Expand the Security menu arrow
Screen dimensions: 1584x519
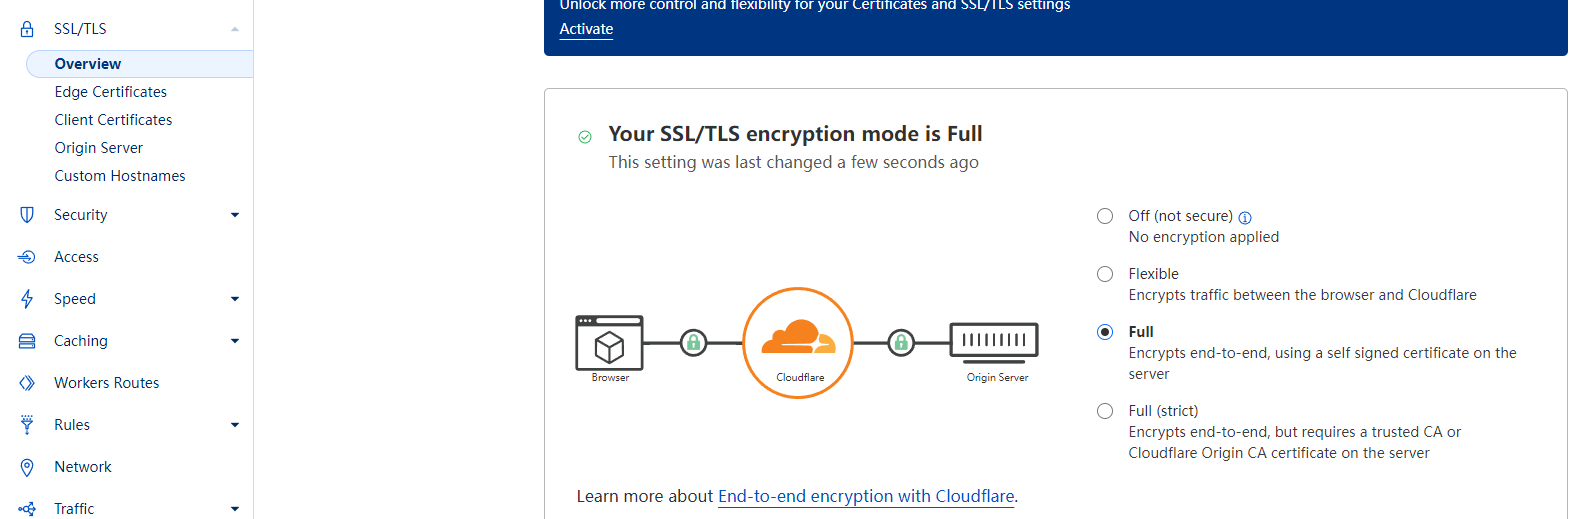(x=235, y=215)
